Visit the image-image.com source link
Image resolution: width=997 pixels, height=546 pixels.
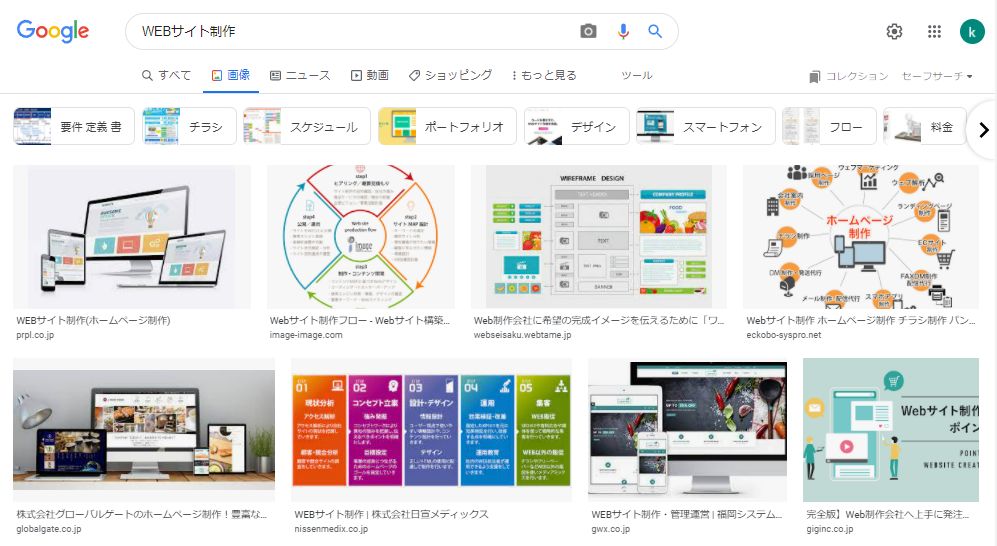point(306,334)
